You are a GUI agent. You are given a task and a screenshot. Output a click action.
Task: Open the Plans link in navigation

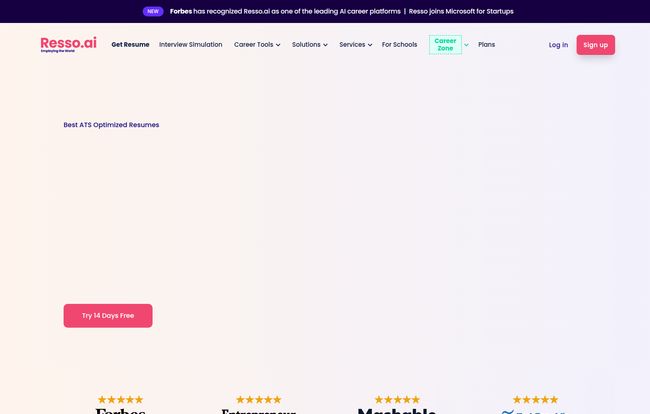pos(486,45)
